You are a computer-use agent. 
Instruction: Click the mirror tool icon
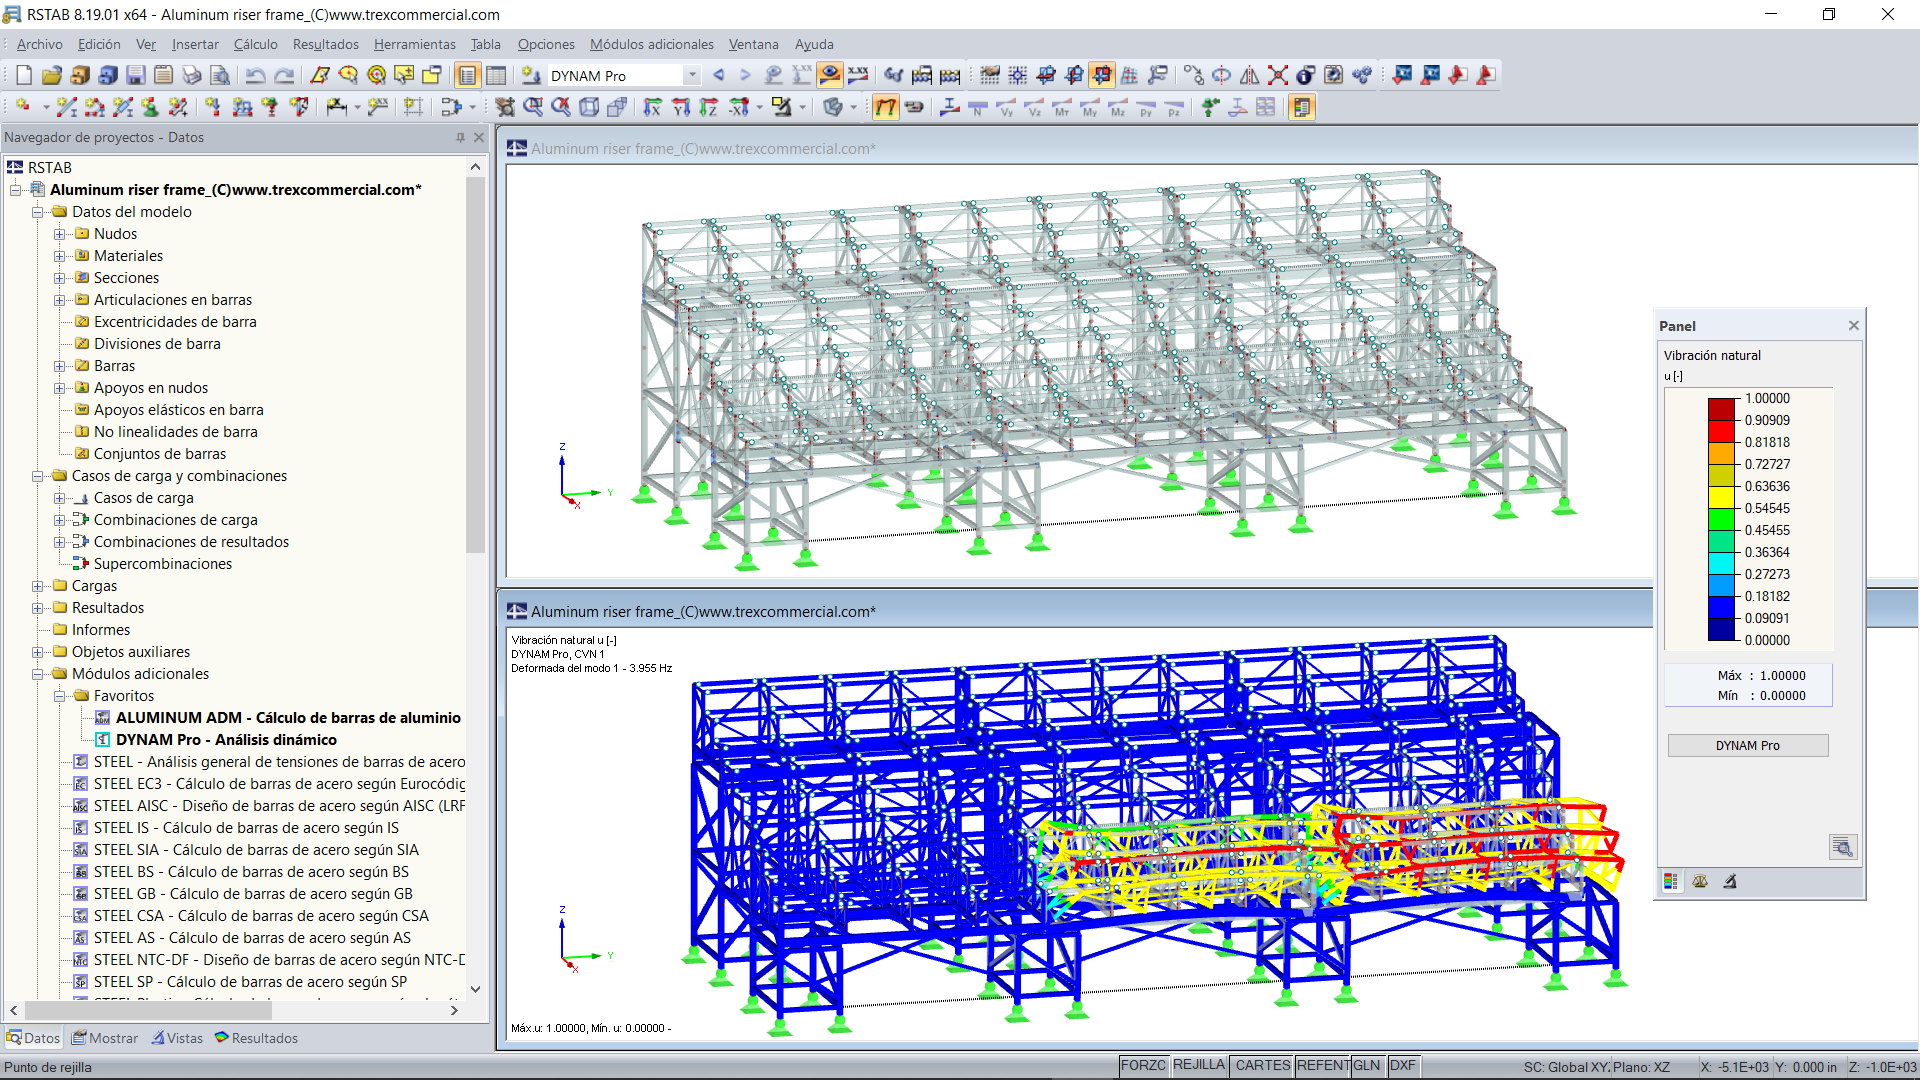click(1250, 75)
